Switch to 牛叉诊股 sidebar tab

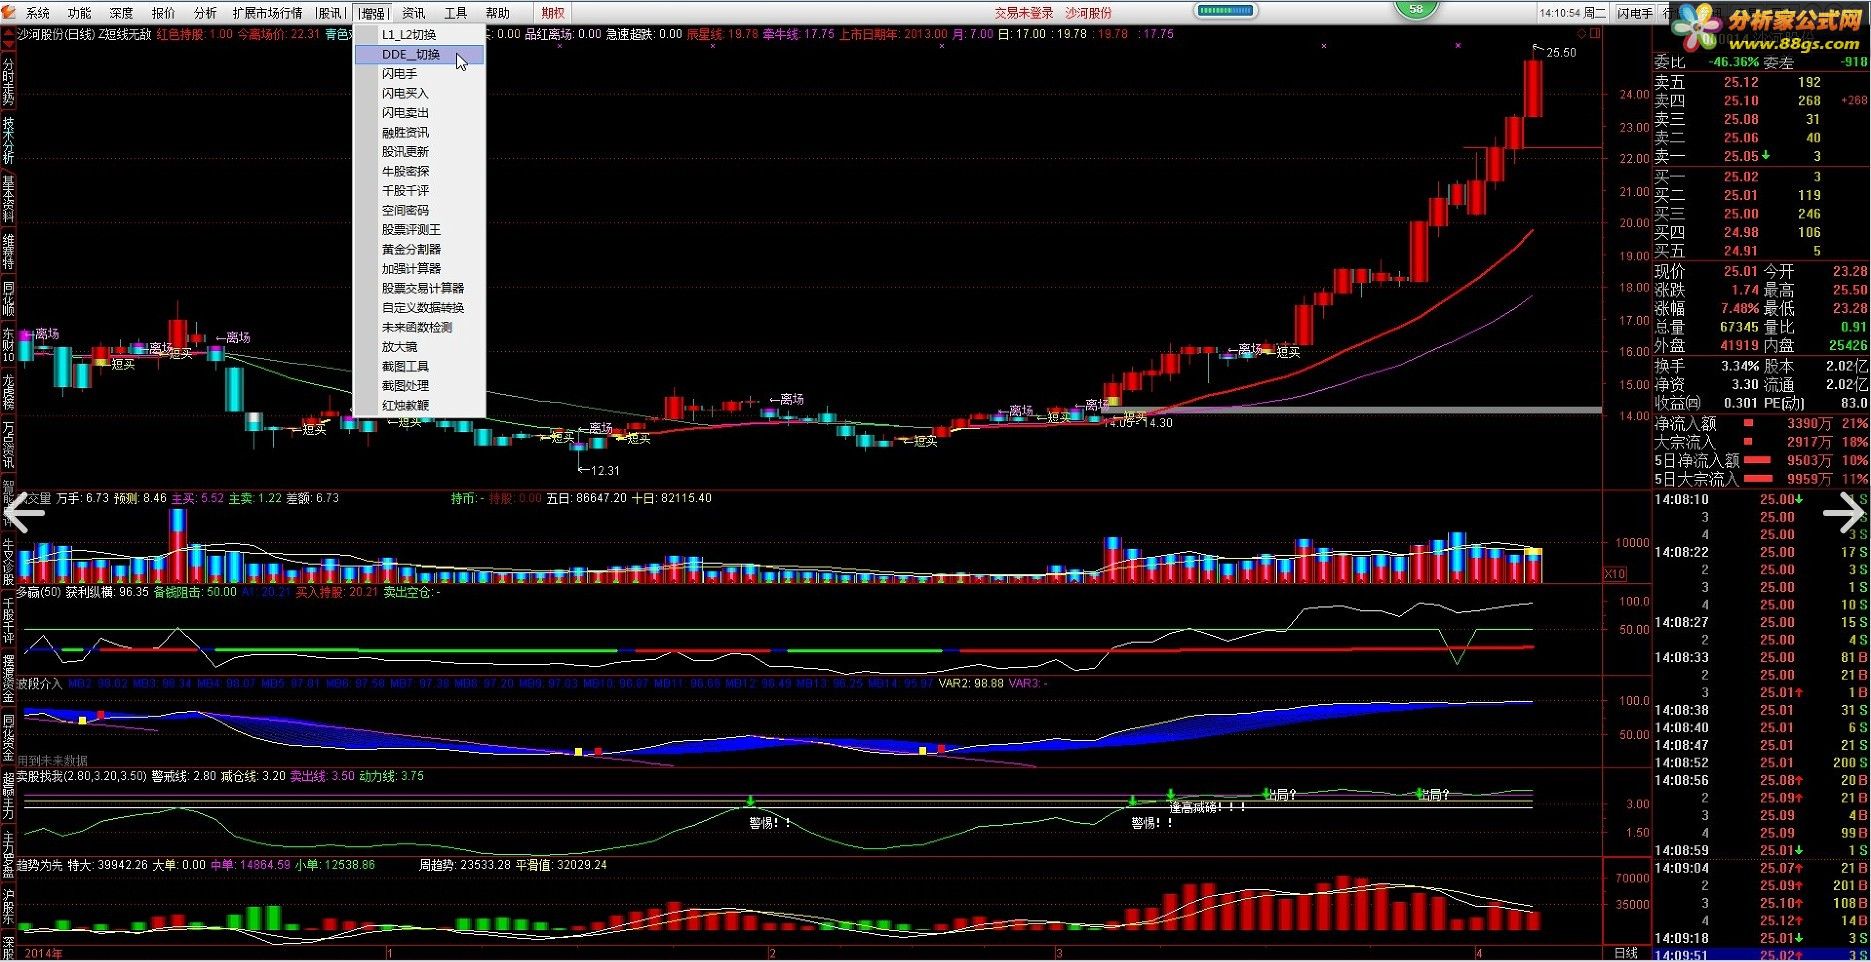pos(8,560)
